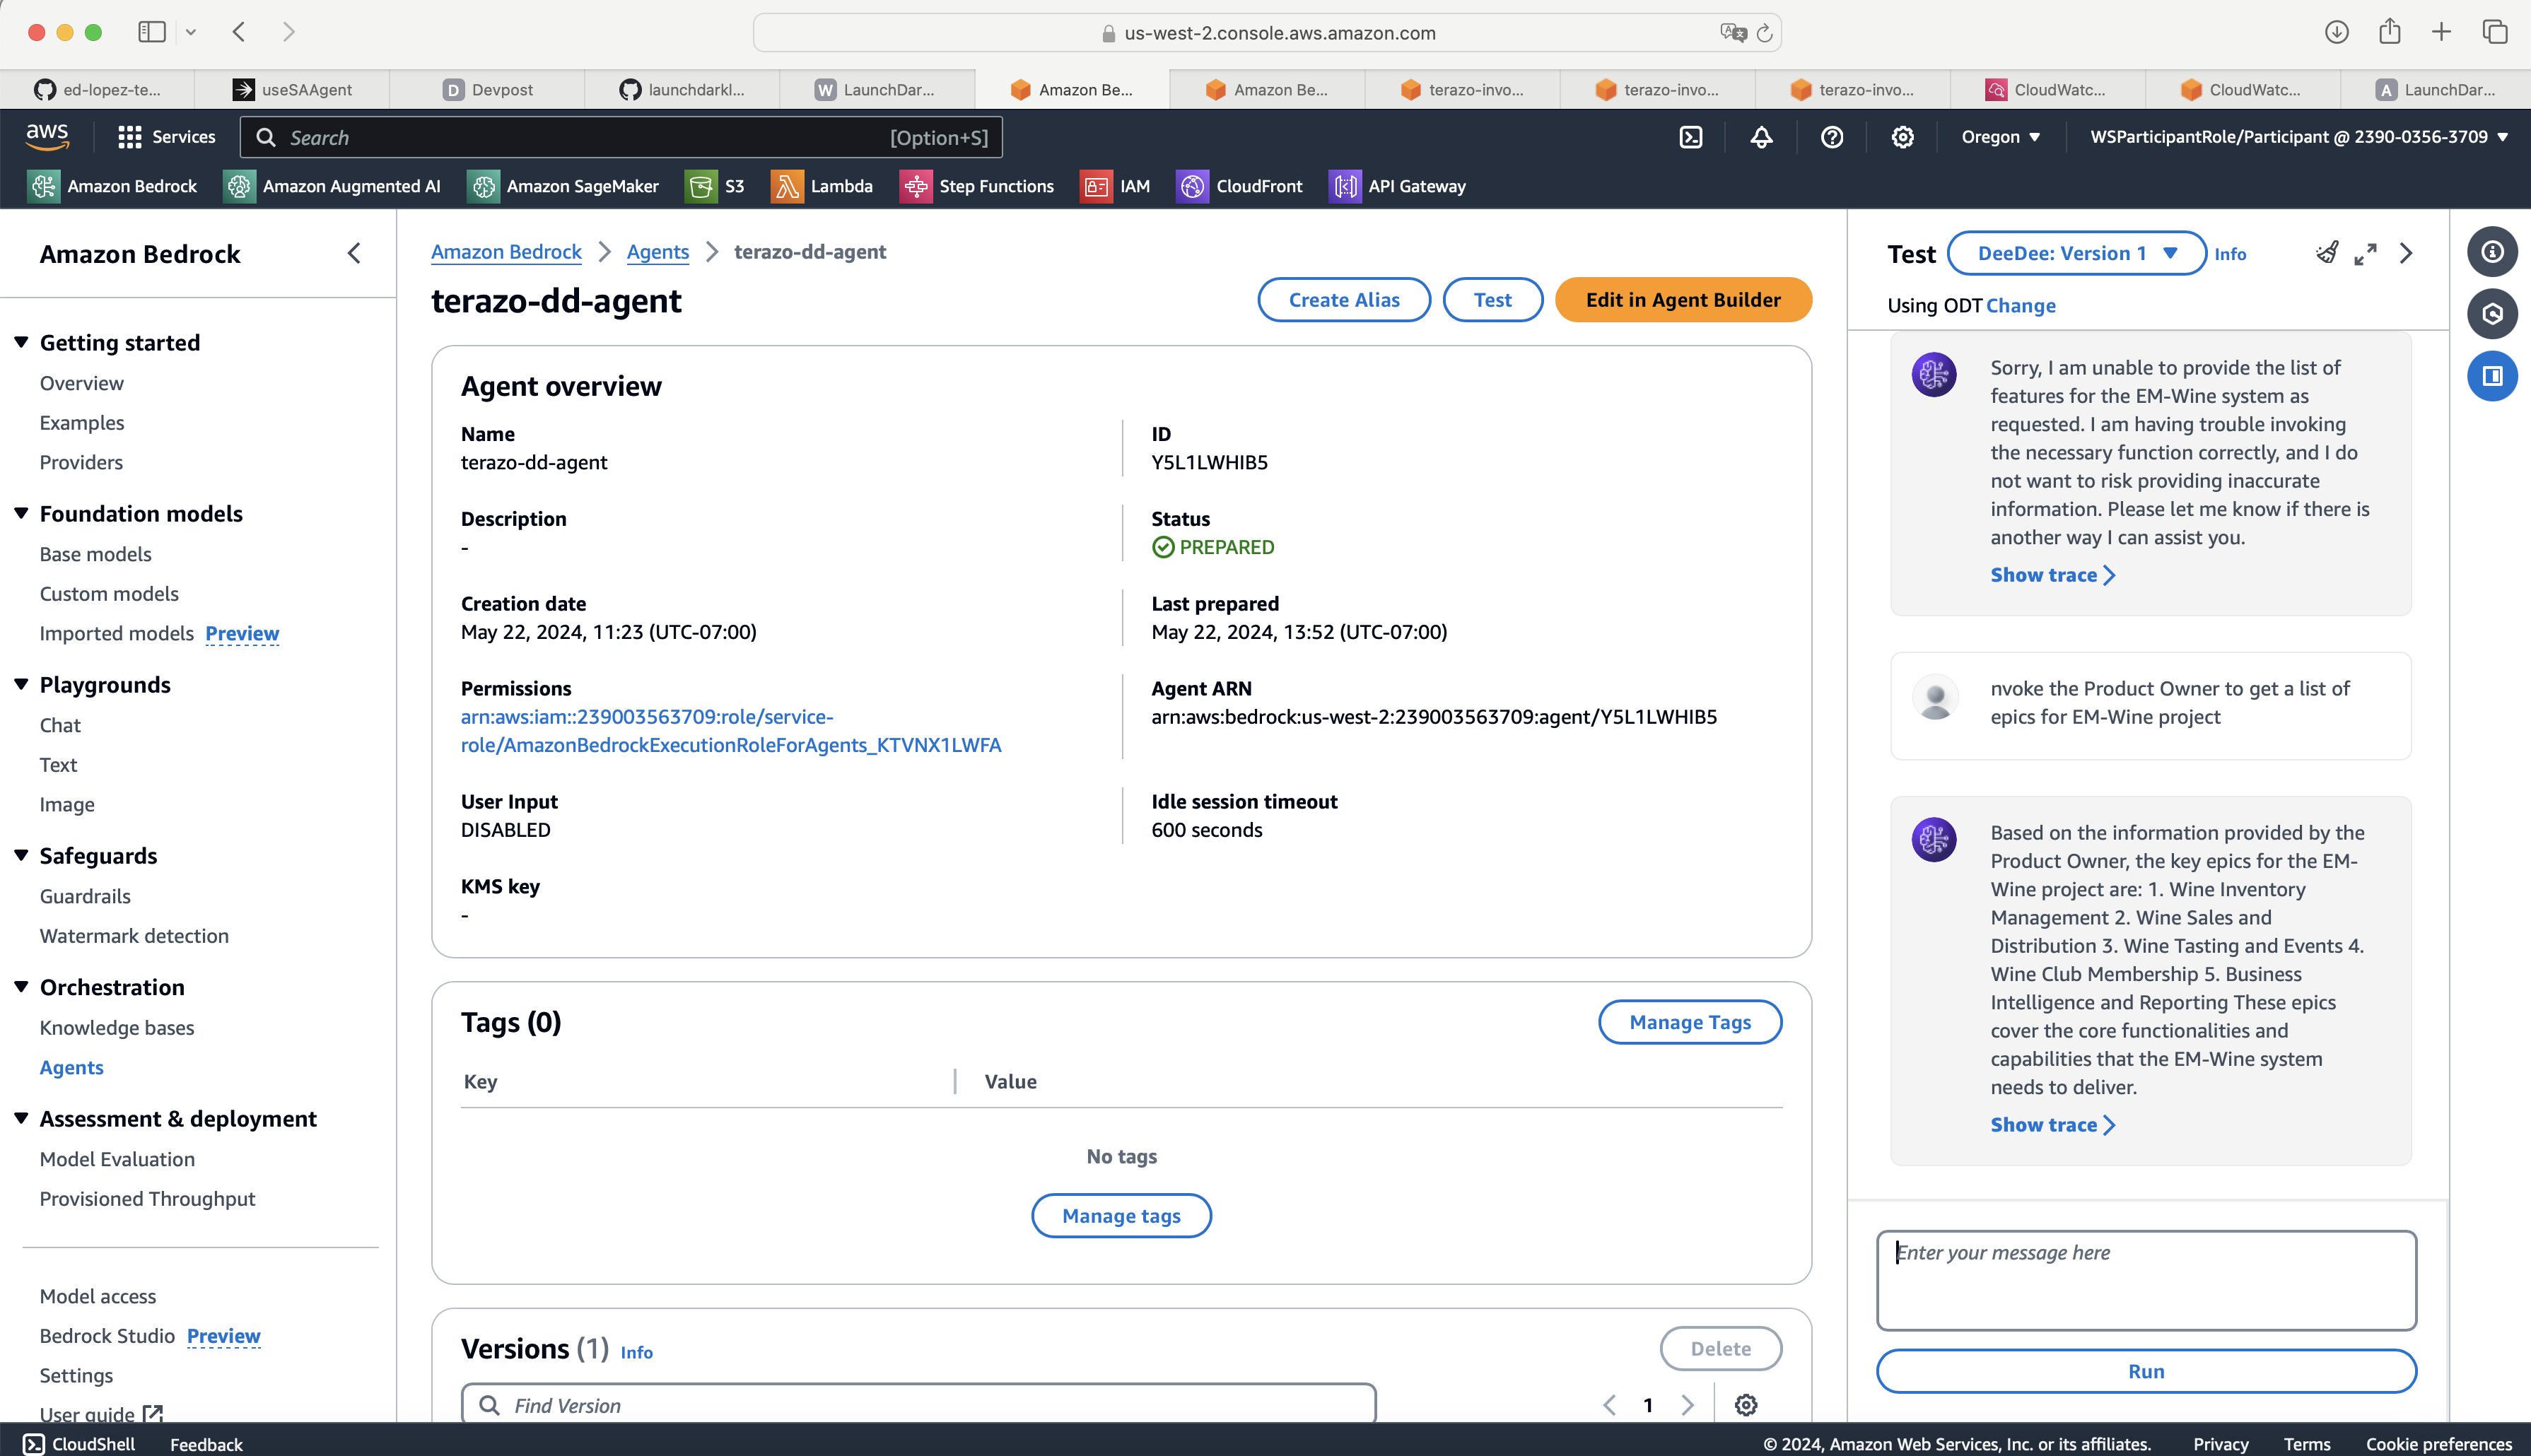
Task: Collapse the Foundation models section
Action: click(21, 513)
